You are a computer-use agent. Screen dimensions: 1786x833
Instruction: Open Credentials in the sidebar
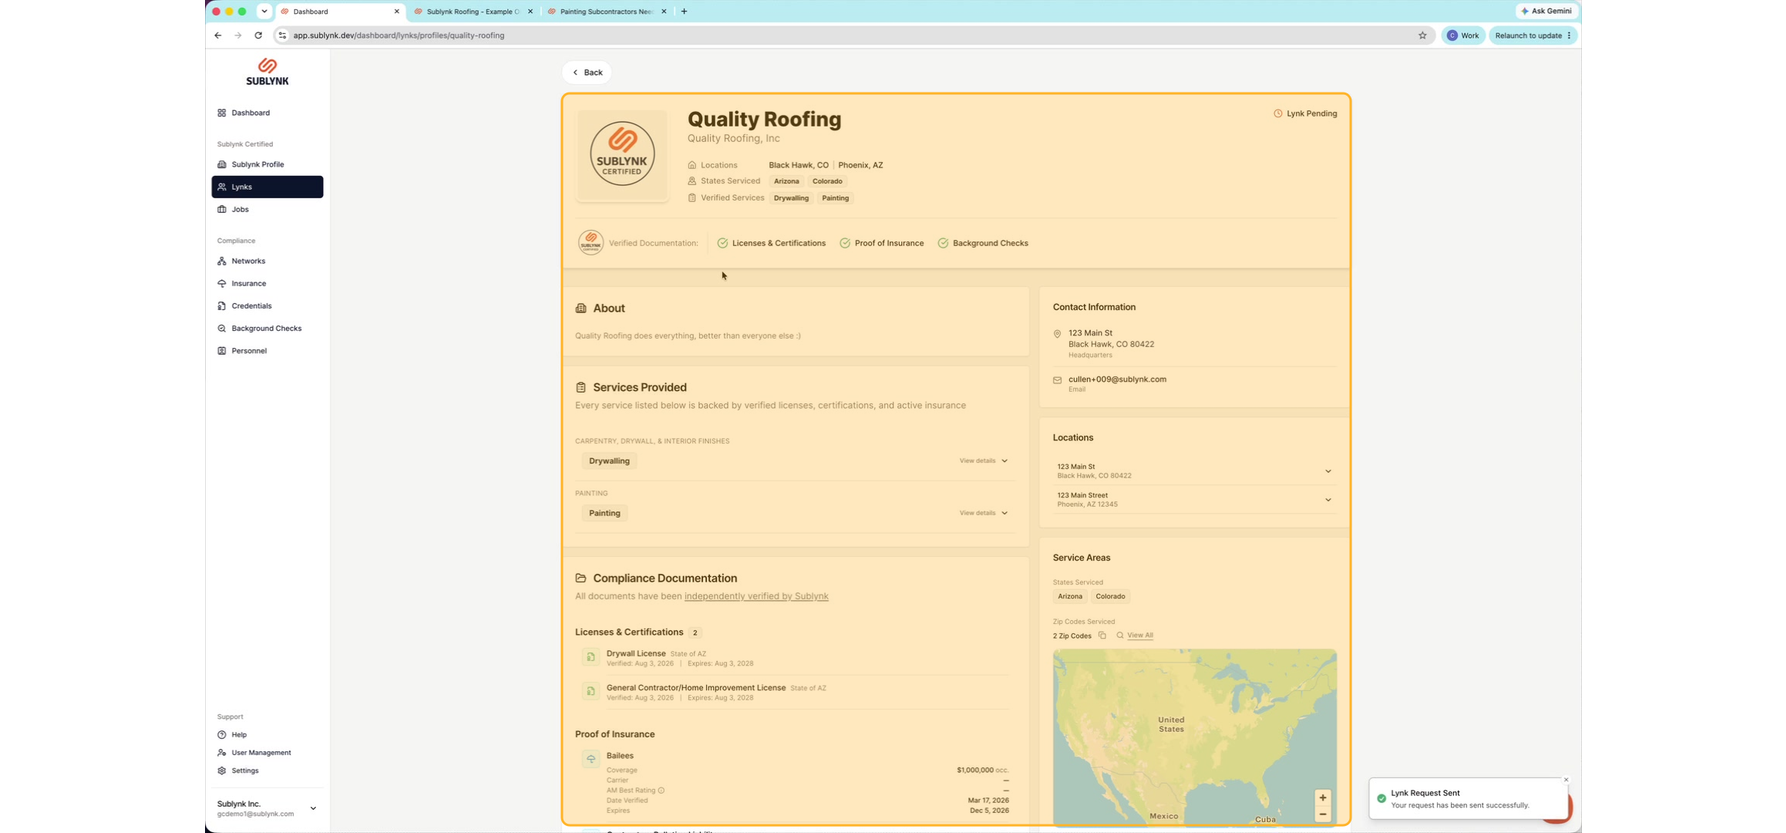pos(267,306)
